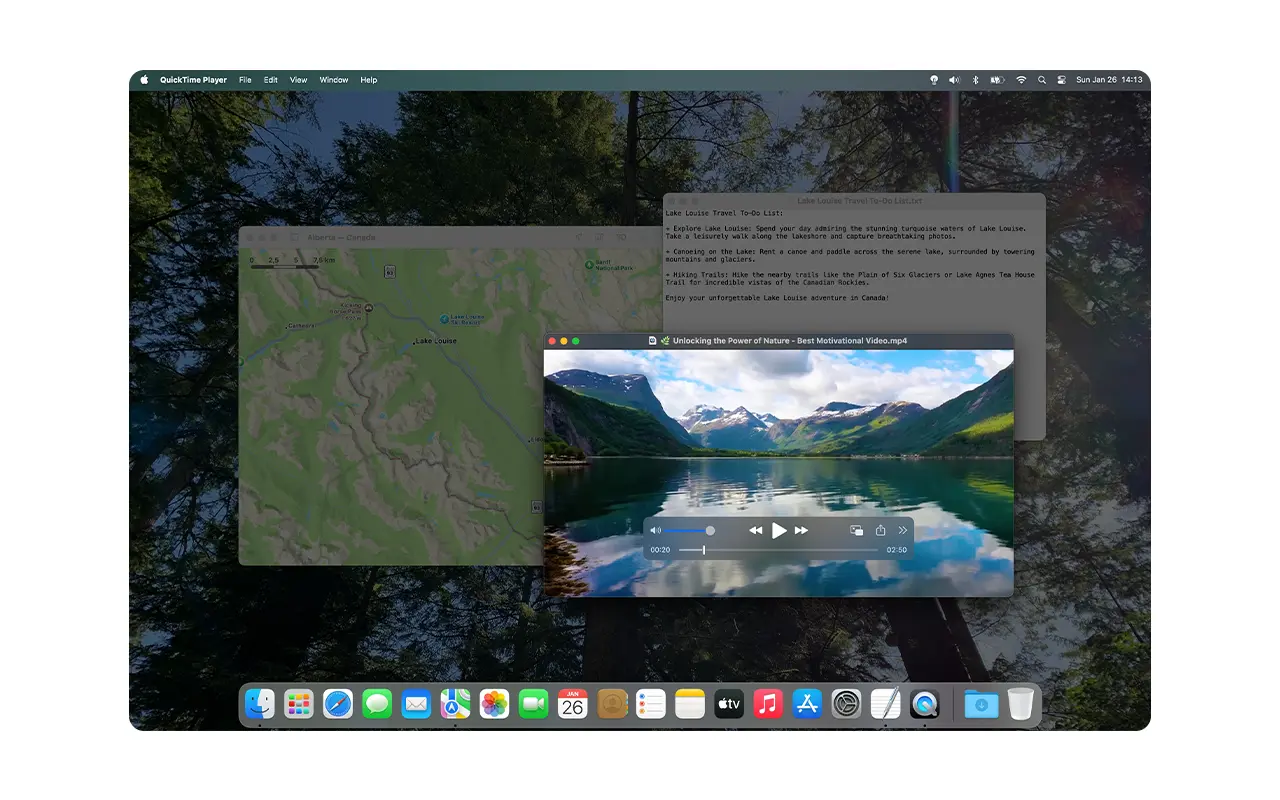The width and height of the screenshot is (1280, 800).
Task: Open Mail from the Dock
Action: (x=416, y=704)
